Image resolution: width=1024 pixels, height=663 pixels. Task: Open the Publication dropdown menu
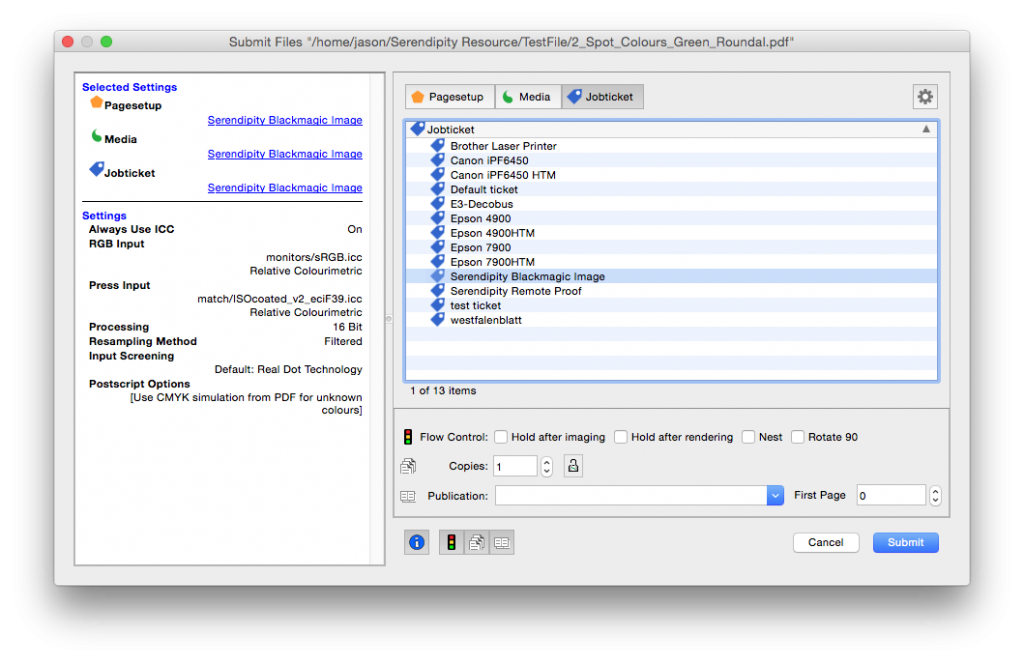click(x=775, y=495)
